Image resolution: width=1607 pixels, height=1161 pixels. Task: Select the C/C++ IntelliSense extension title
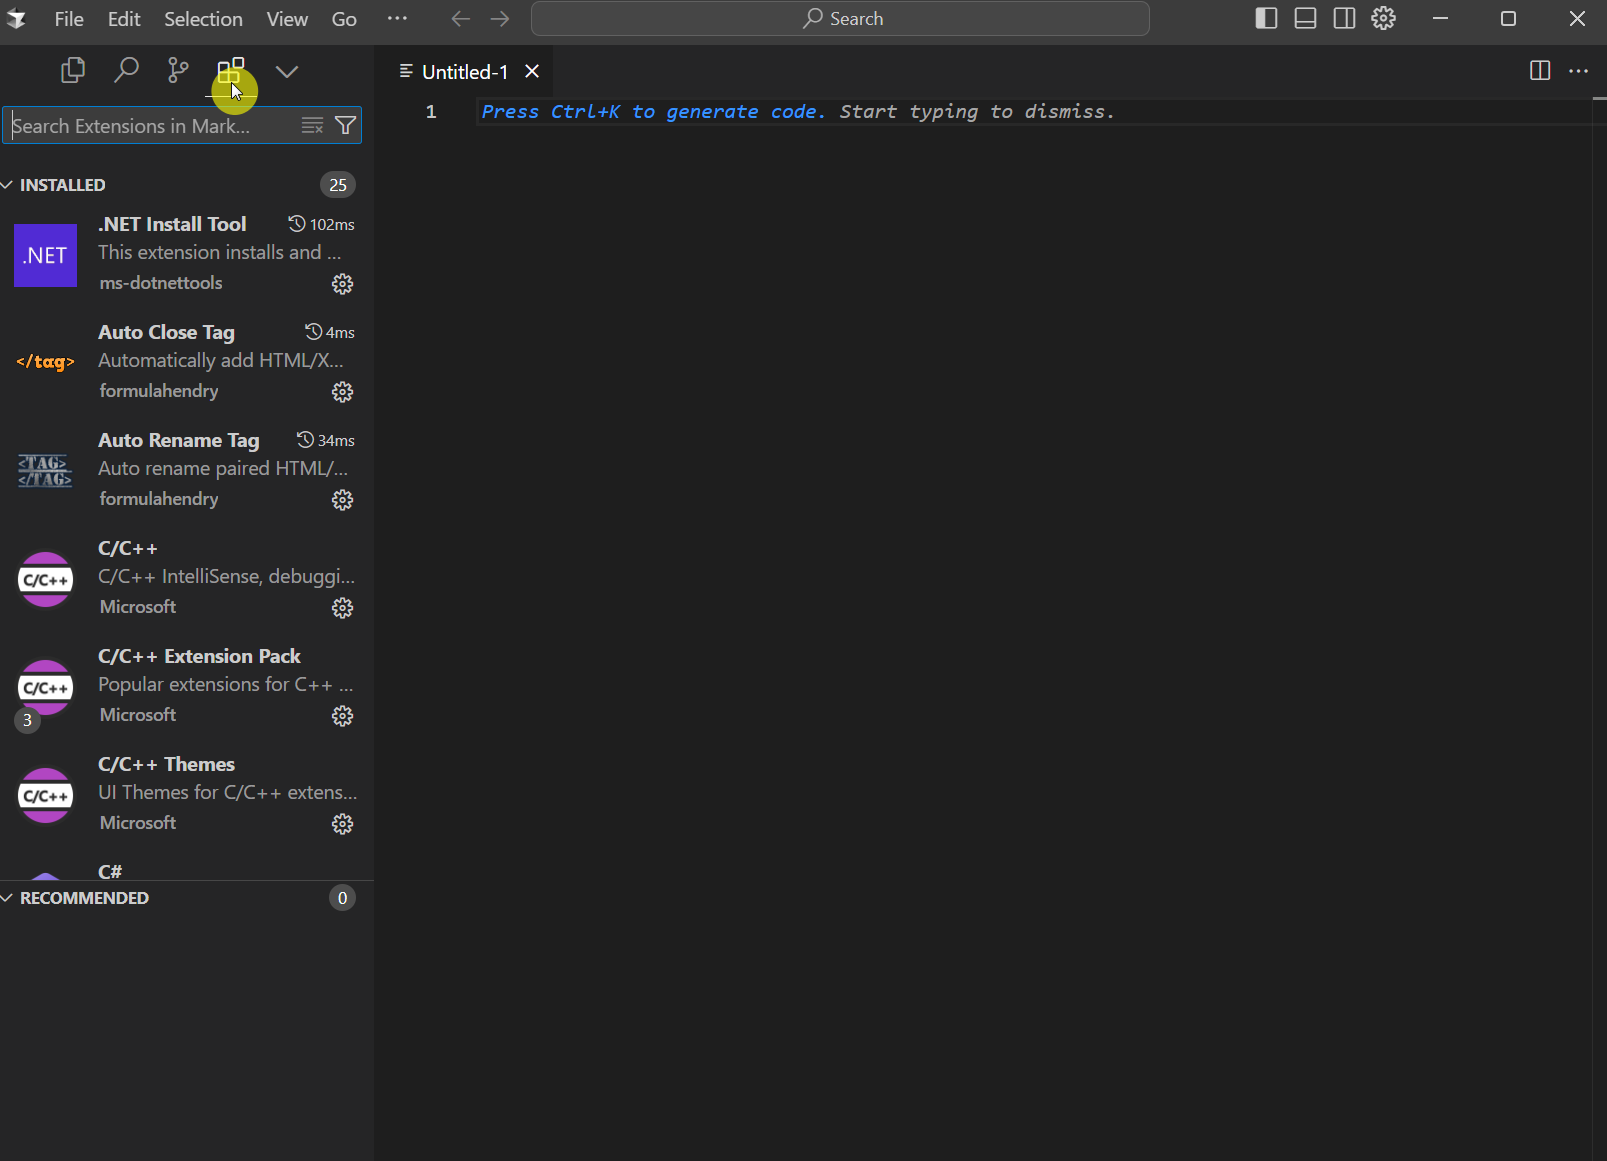[128, 548]
